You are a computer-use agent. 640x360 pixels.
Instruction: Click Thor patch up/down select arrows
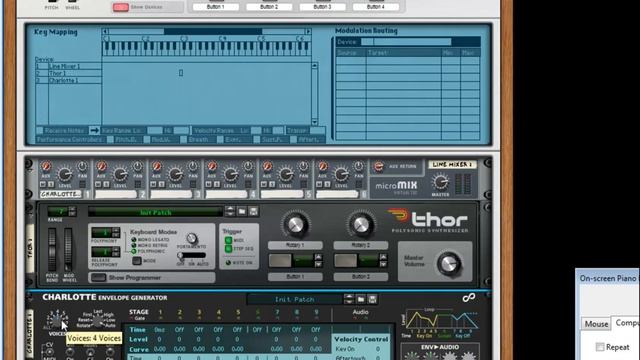coord(230,211)
